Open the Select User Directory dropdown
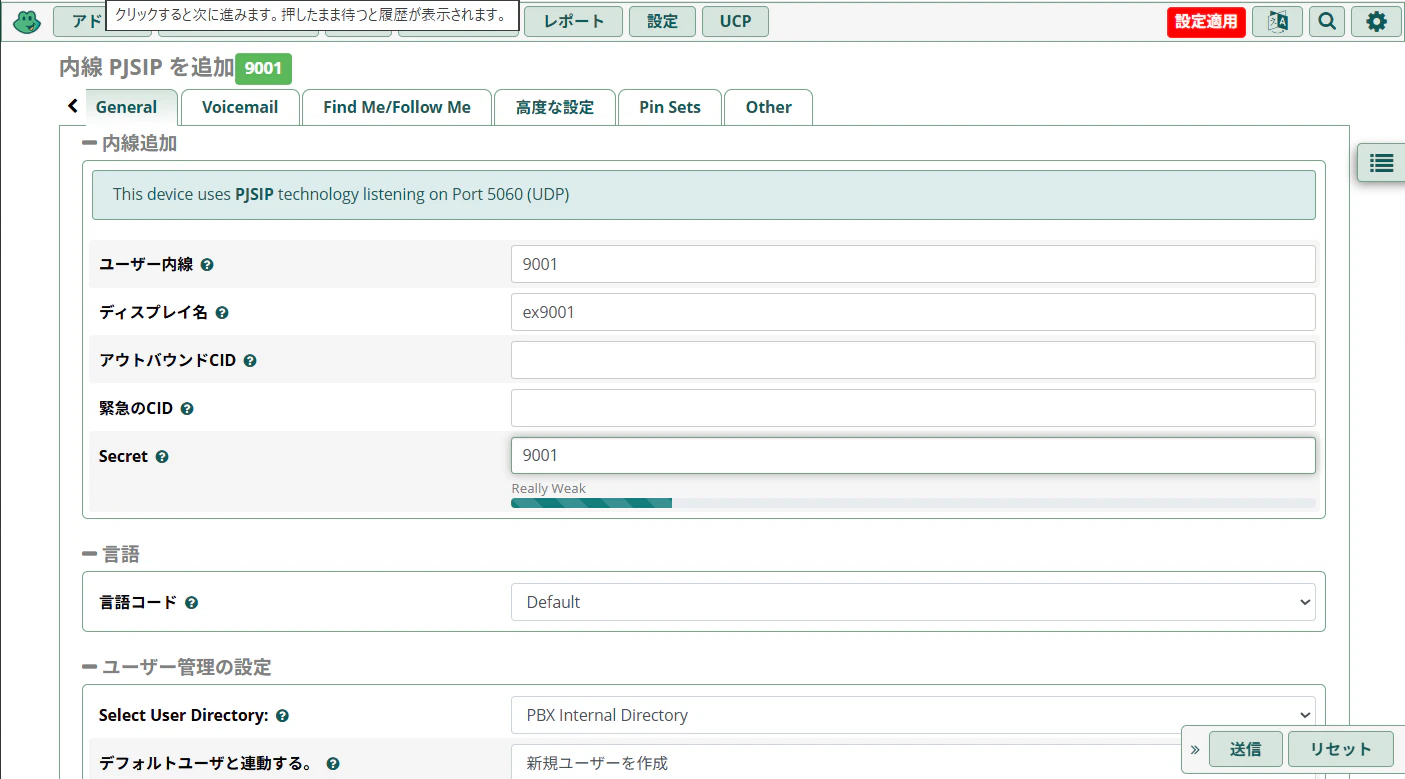 [x=913, y=715]
